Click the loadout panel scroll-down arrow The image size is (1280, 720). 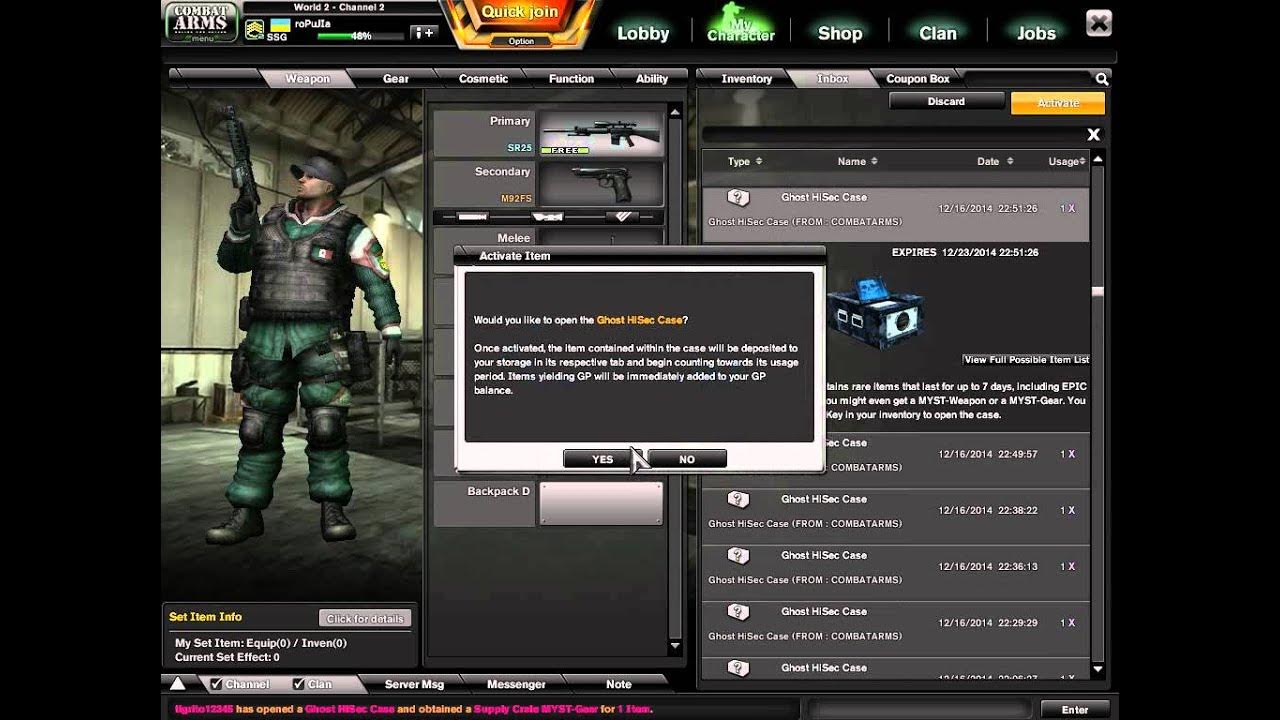tap(675, 647)
